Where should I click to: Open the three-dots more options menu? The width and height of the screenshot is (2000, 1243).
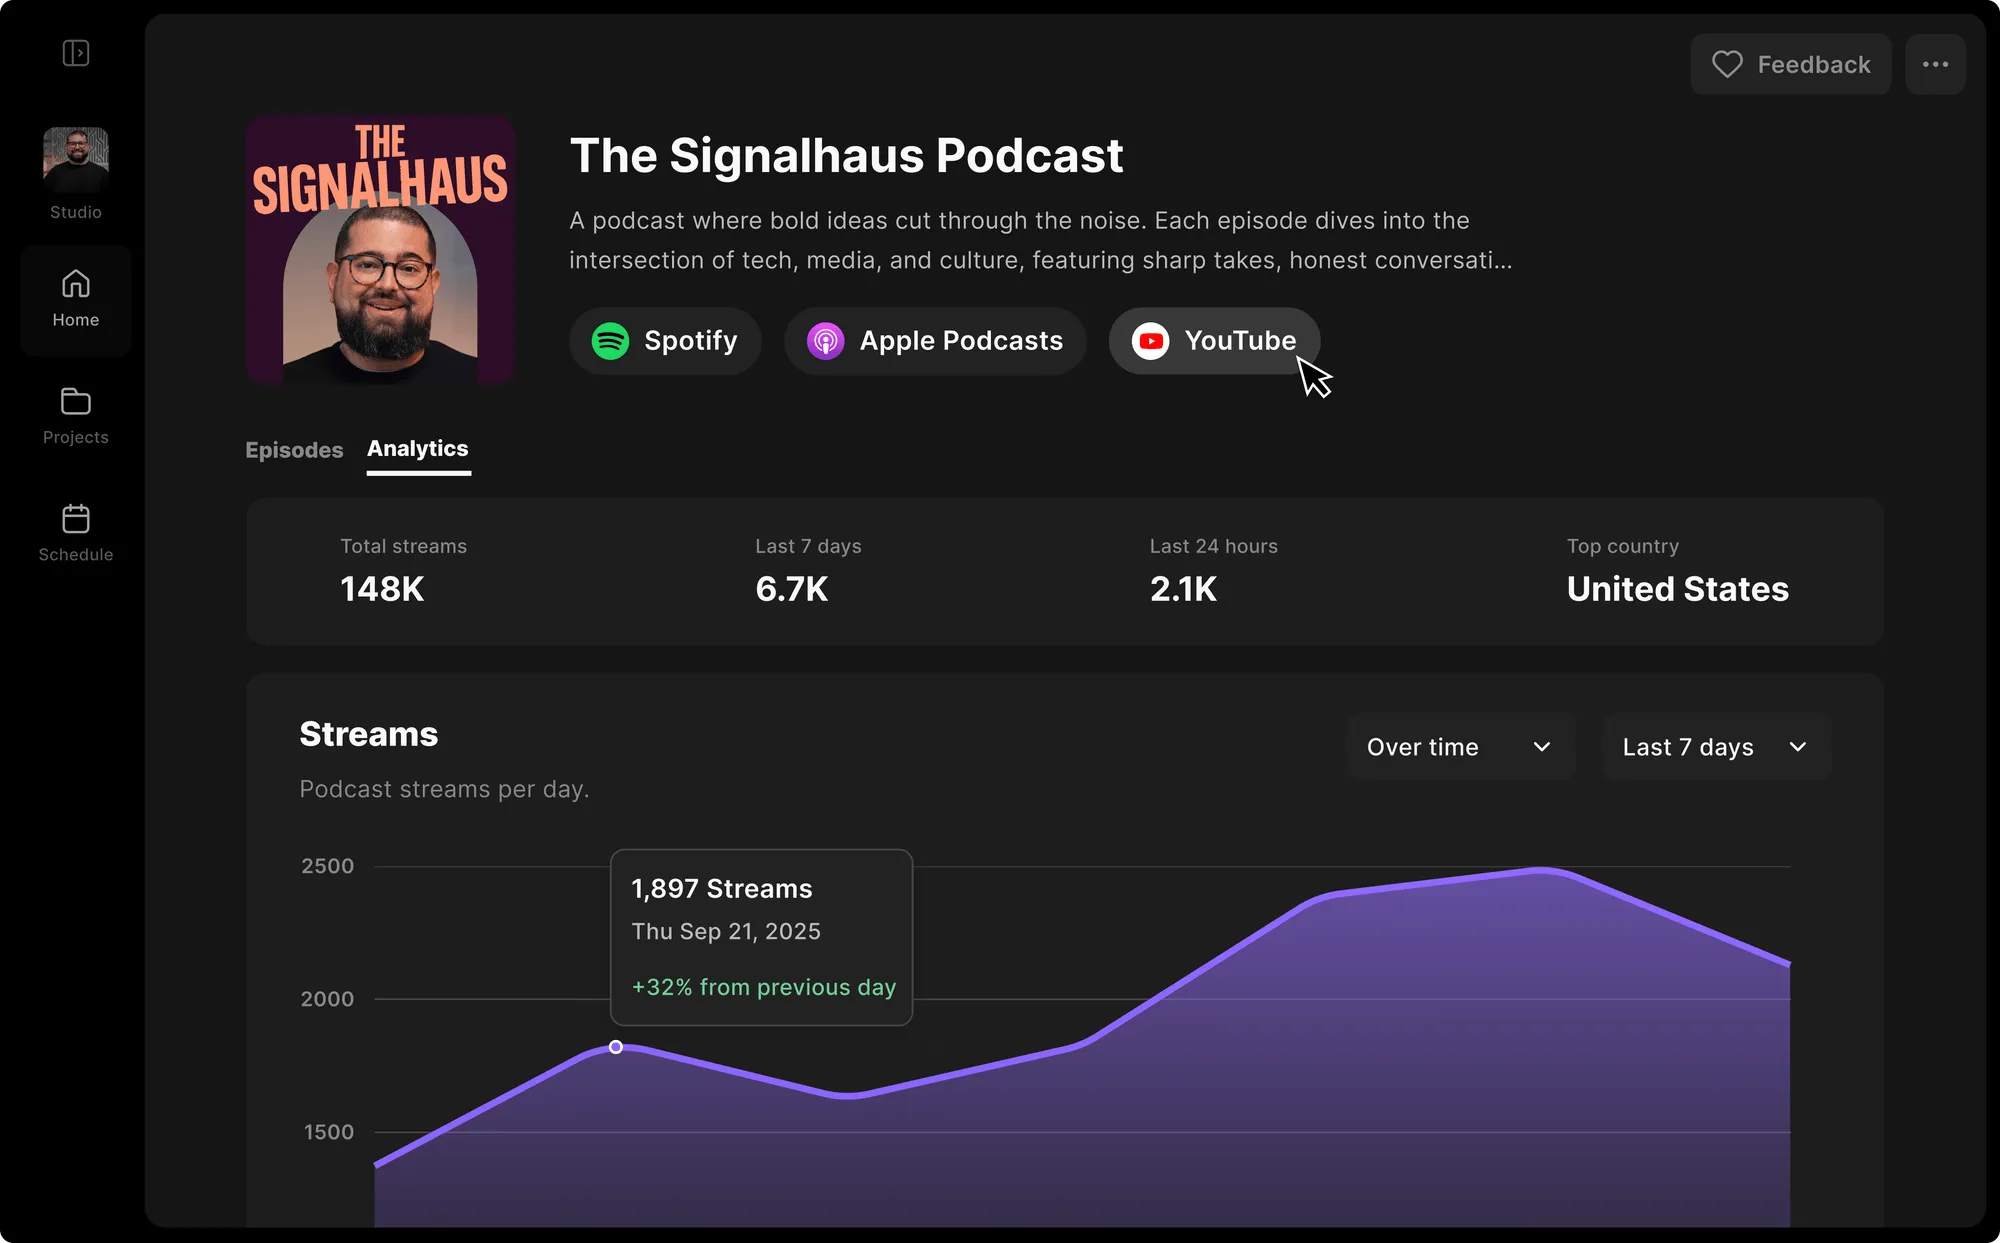pos(1935,65)
